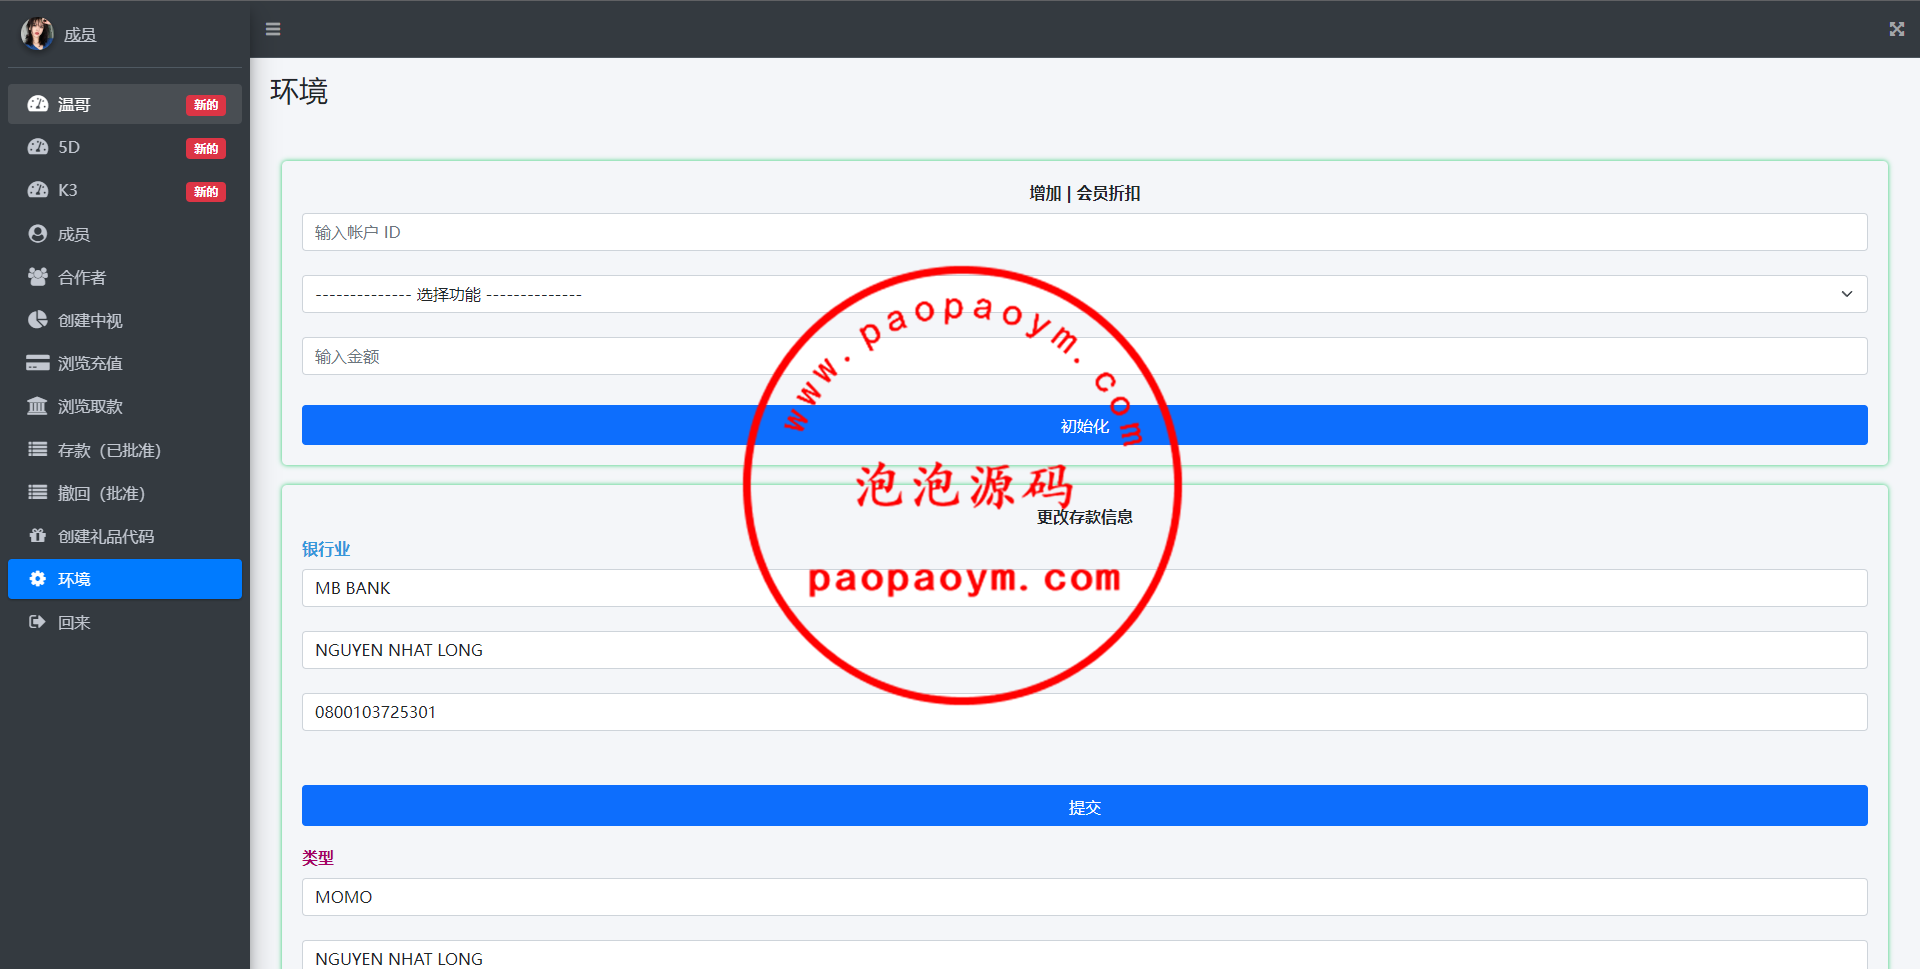Open the 选择功能 dropdown

point(1084,294)
